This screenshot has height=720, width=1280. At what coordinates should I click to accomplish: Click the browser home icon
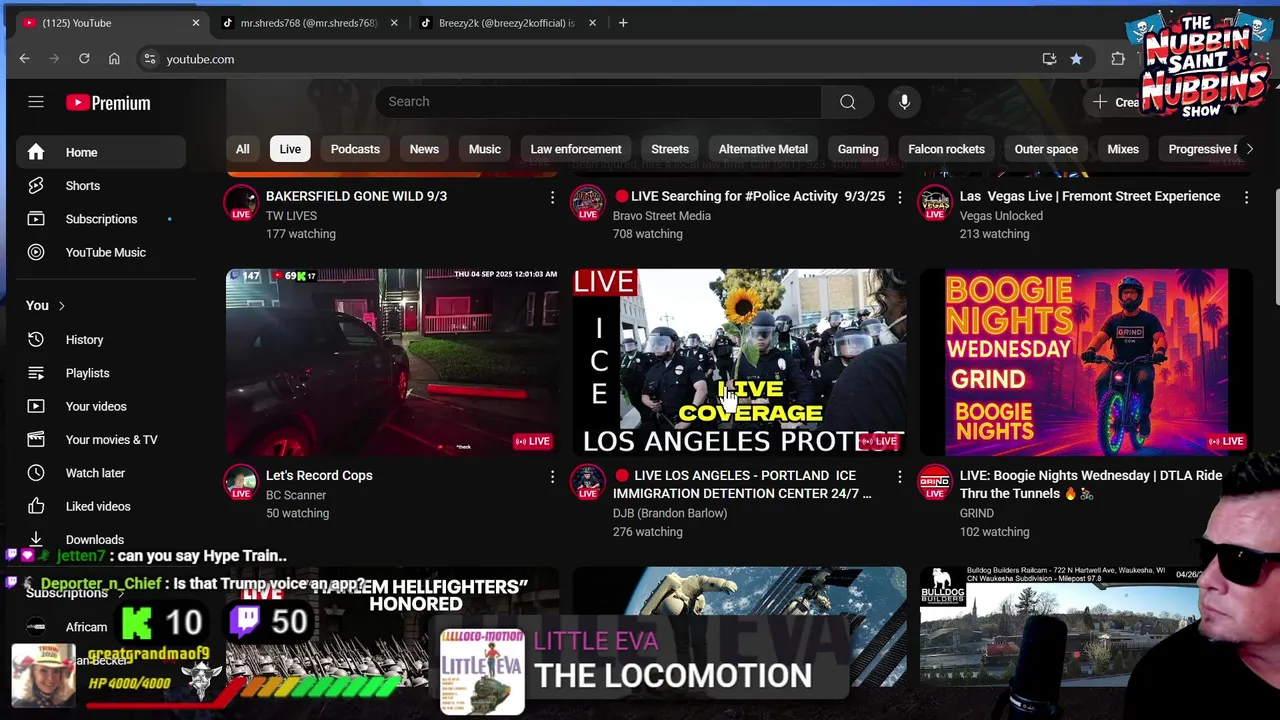pyautogui.click(x=114, y=59)
